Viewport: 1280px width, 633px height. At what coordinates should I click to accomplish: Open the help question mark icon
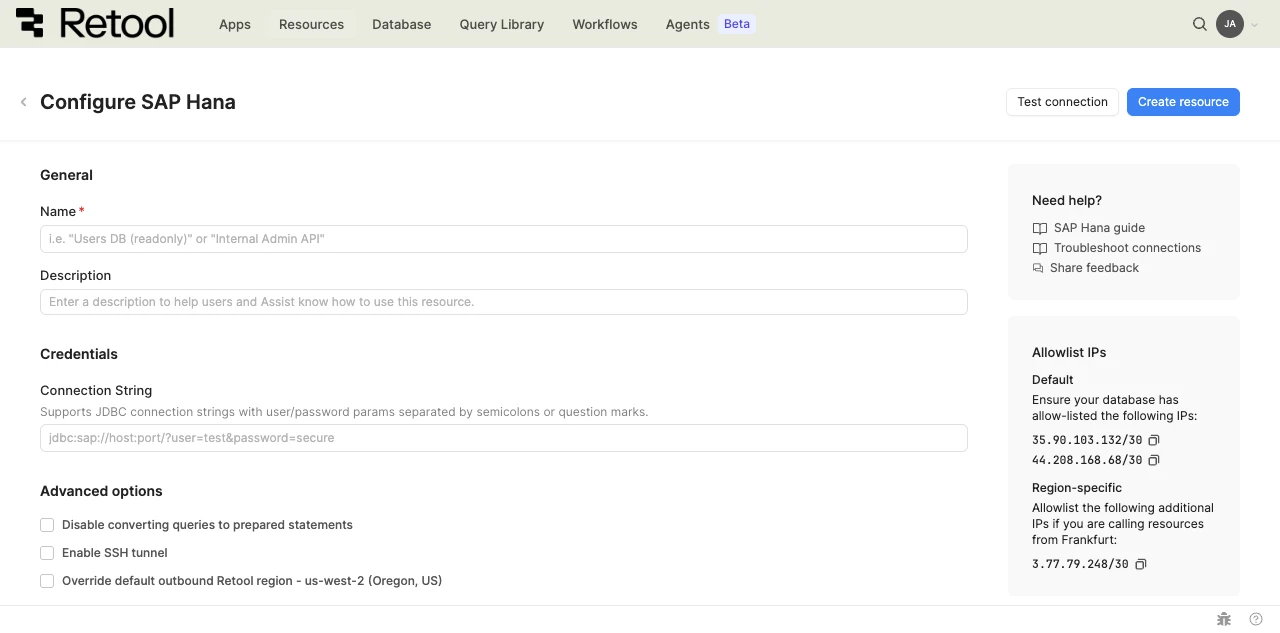(1256, 619)
